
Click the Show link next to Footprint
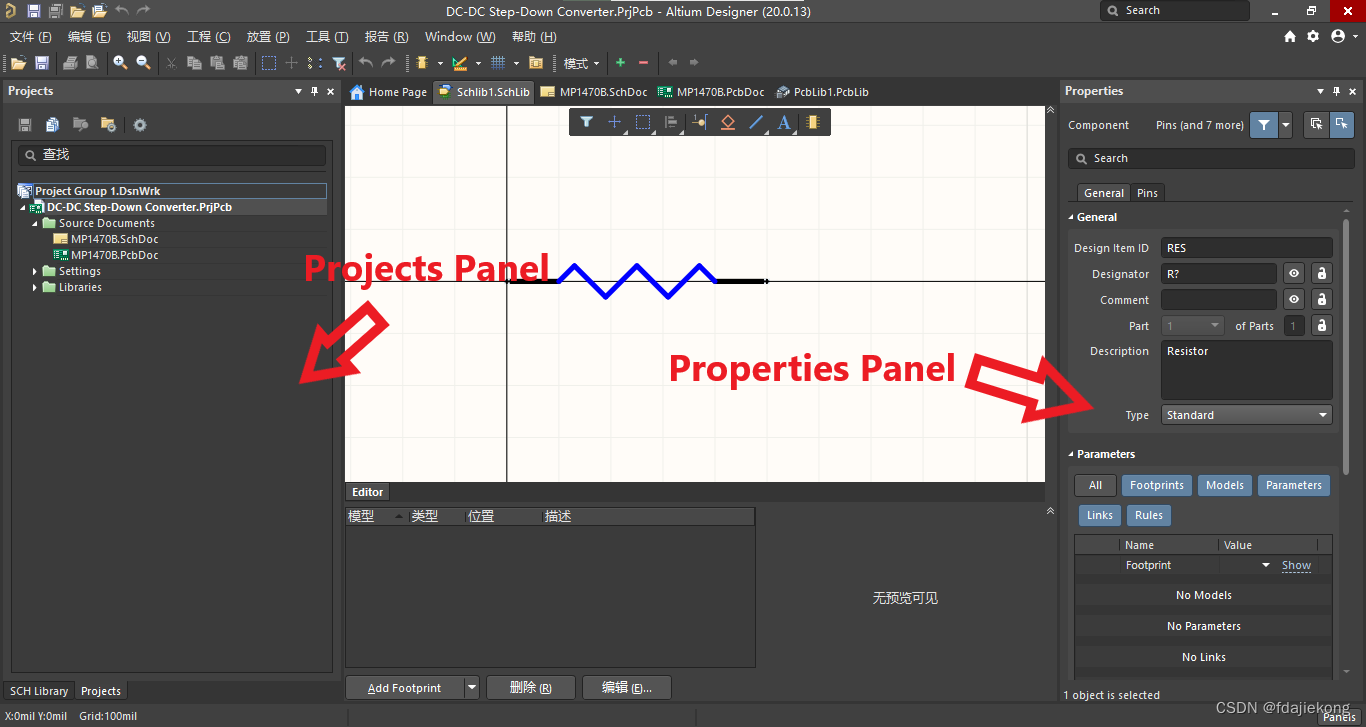(x=1296, y=565)
